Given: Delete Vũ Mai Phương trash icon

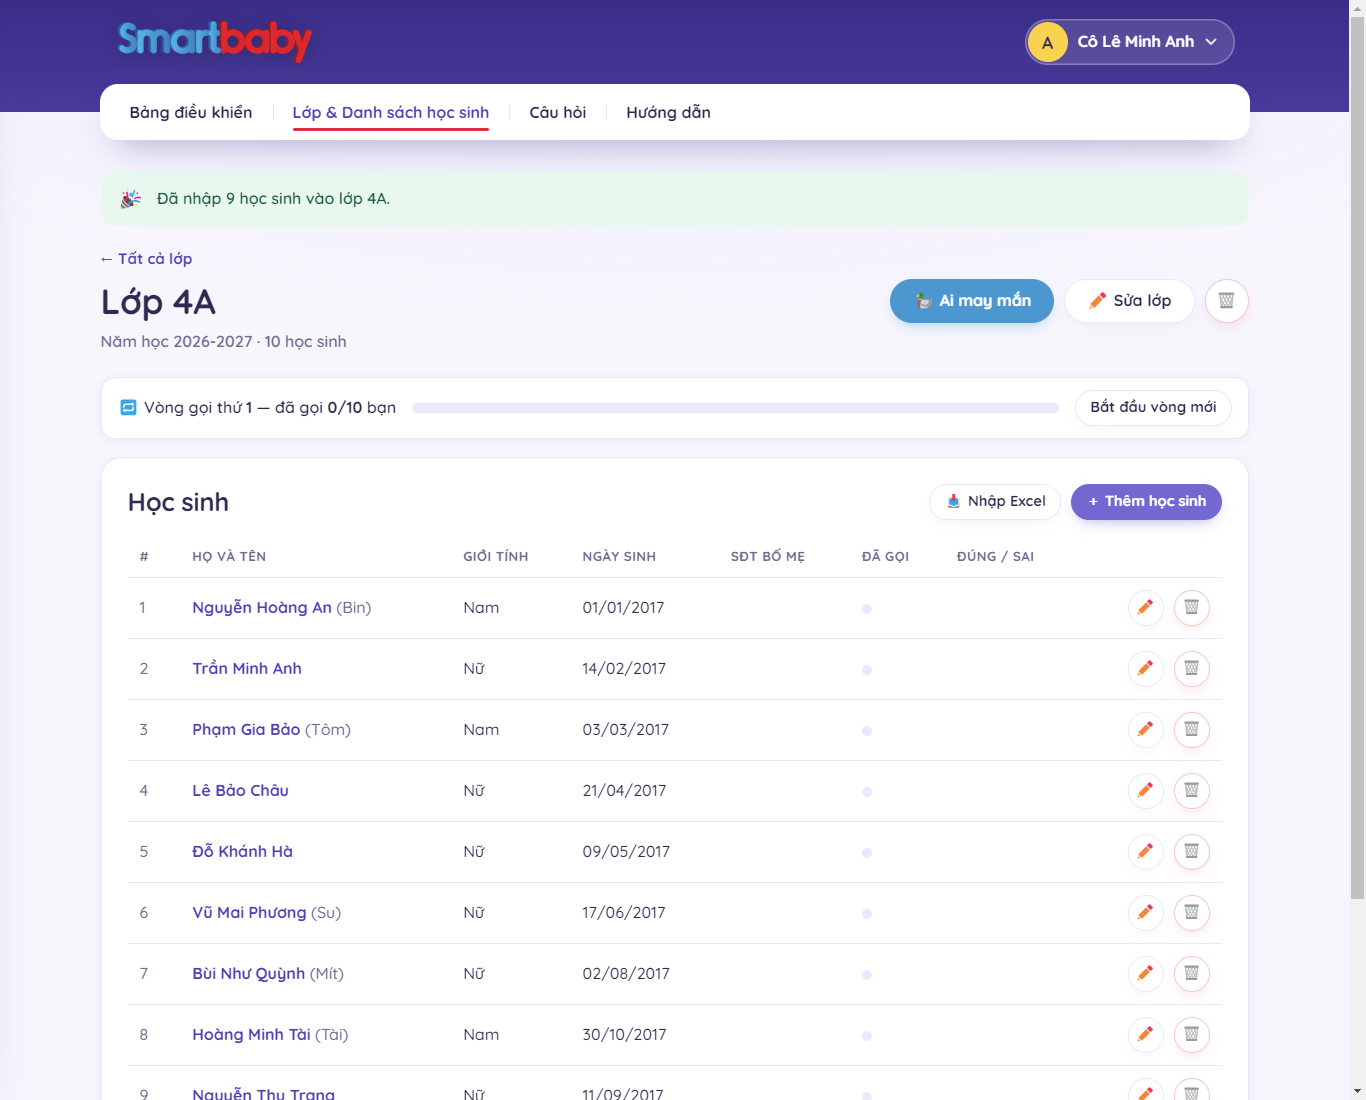Looking at the screenshot, I should pyautogui.click(x=1191, y=913).
